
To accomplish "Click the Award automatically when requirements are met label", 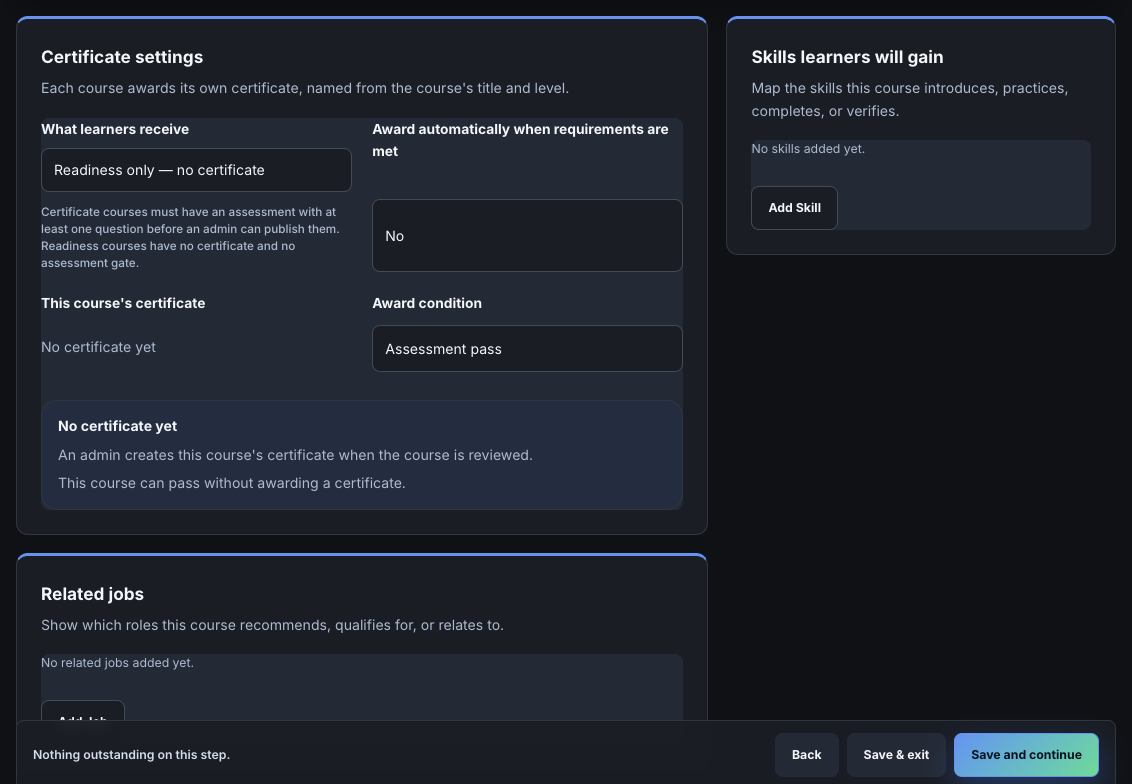I will 521,140.
